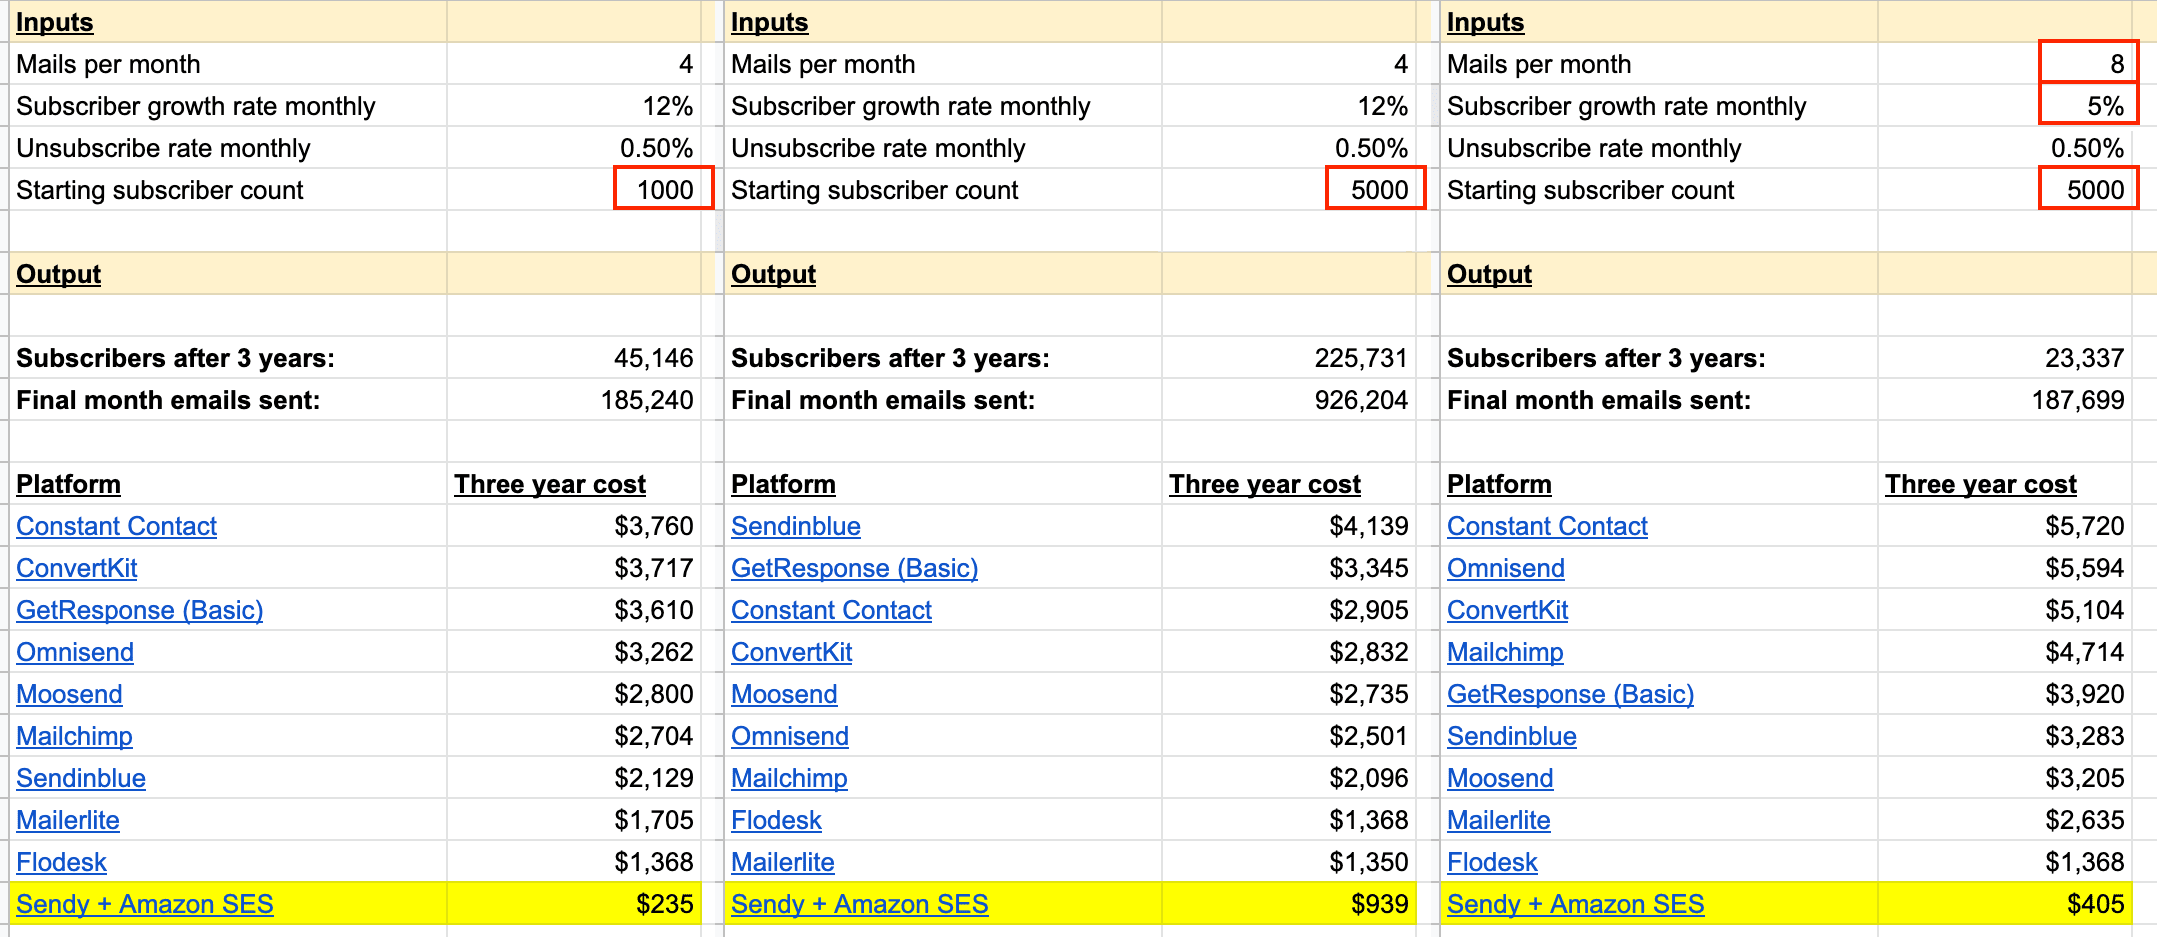Open GetResponse (Basic) link in first table
The width and height of the screenshot is (2157, 937).
[139, 610]
